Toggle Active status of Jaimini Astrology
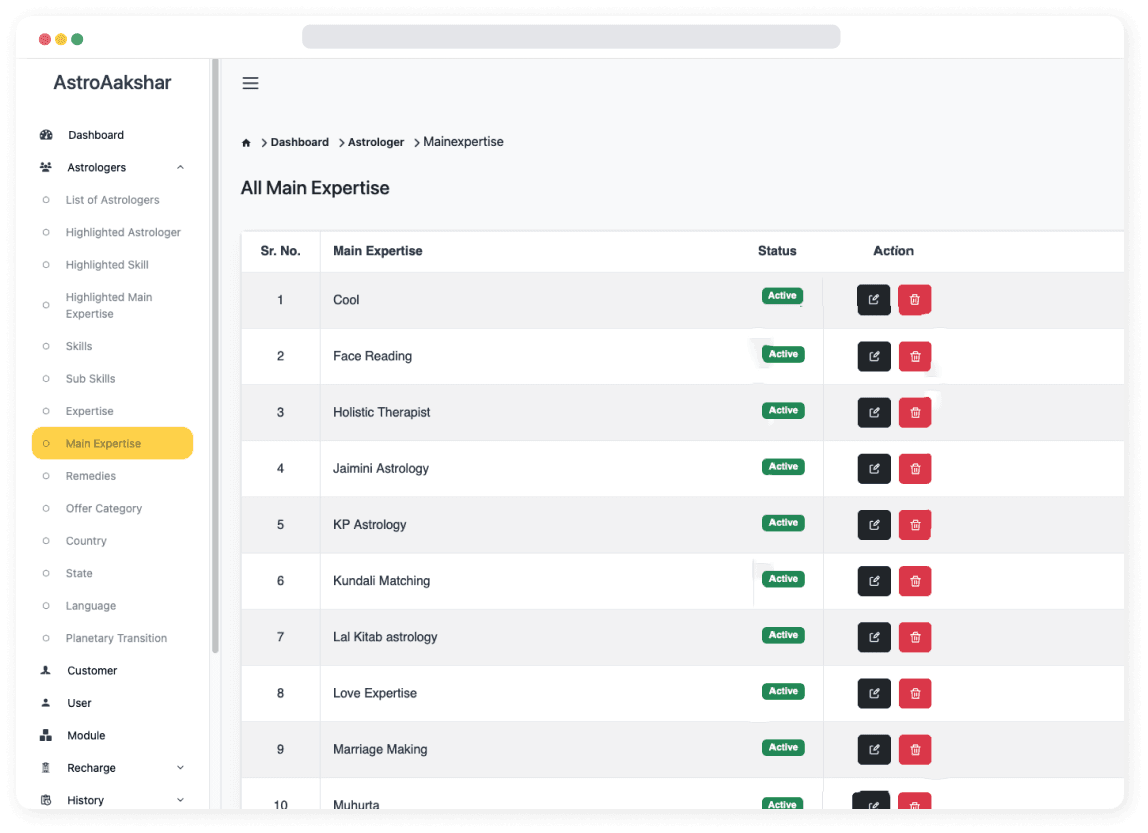This screenshot has width=1148, height=833. pos(782,466)
